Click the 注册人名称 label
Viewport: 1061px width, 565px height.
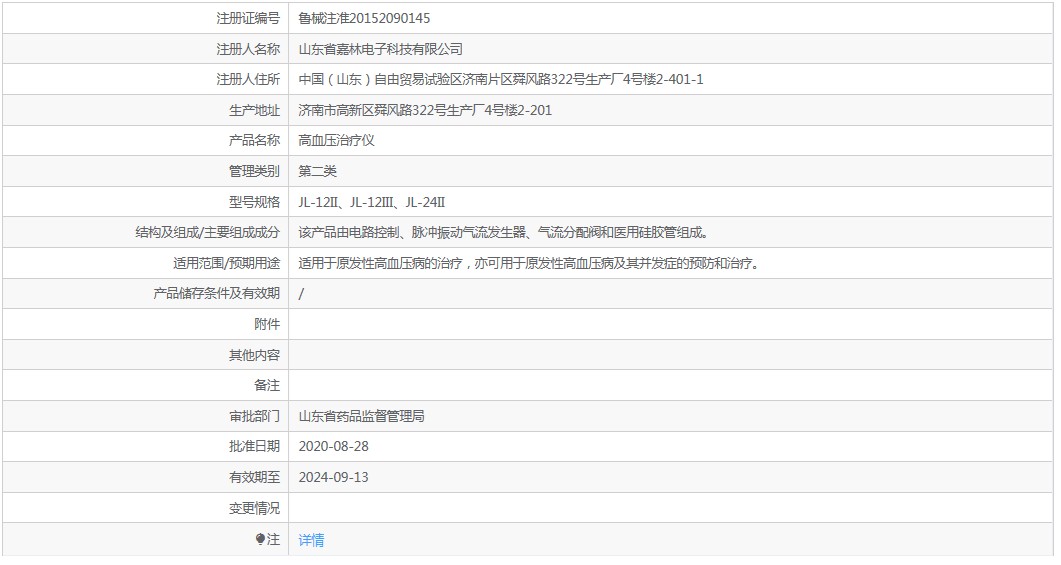click(x=248, y=49)
